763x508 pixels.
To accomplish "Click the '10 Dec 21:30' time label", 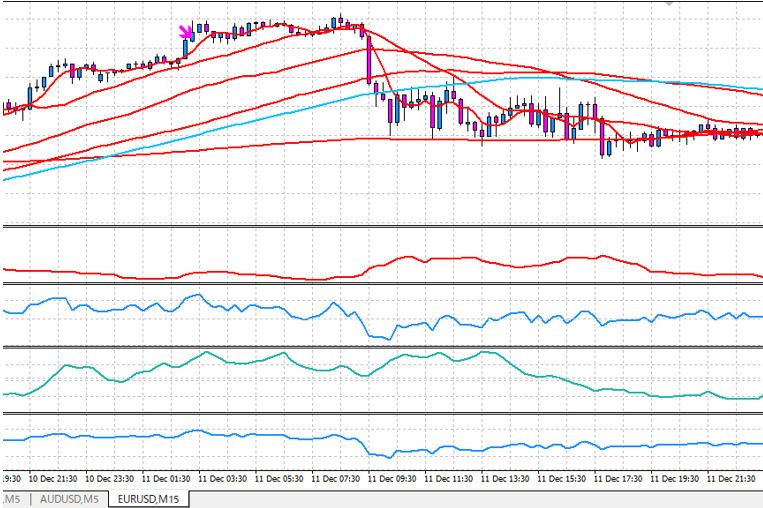I will click(x=53, y=479).
